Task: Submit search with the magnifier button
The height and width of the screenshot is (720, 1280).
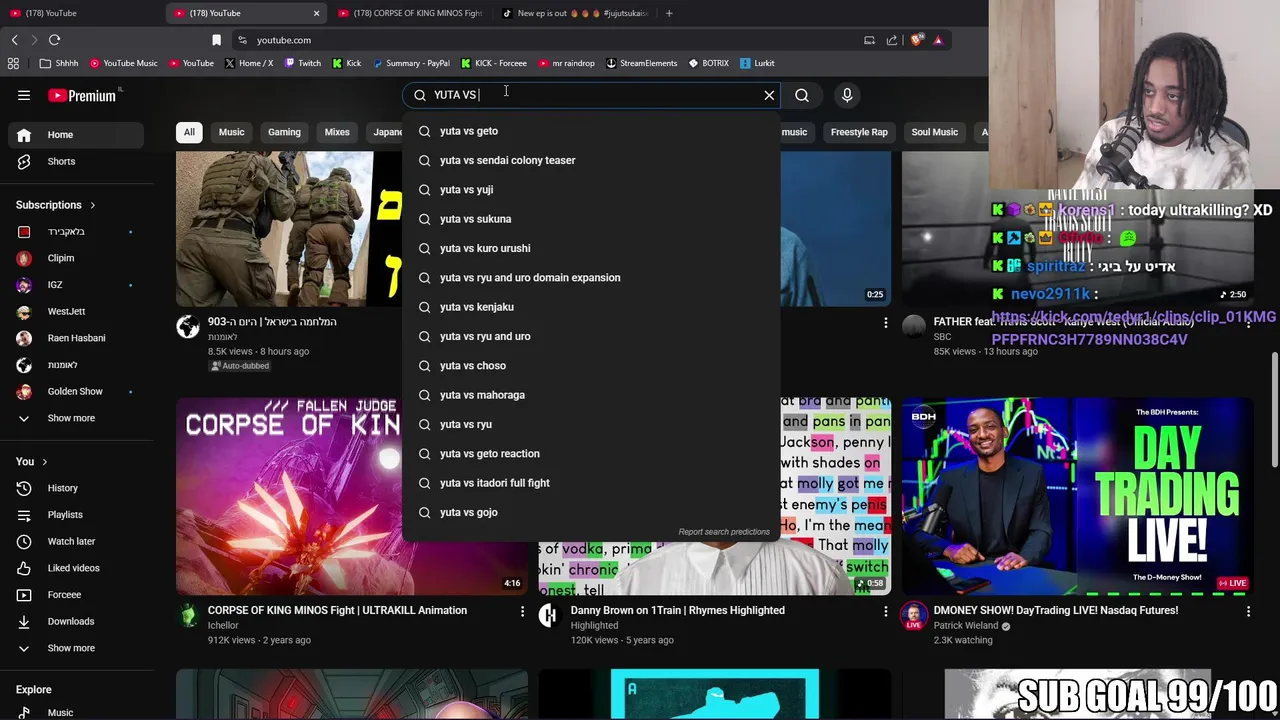Action: click(802, 95)
